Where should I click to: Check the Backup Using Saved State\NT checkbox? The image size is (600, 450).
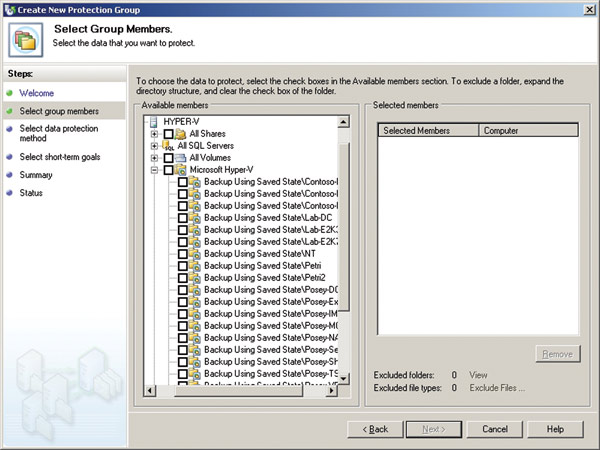[x=183, y=254]
